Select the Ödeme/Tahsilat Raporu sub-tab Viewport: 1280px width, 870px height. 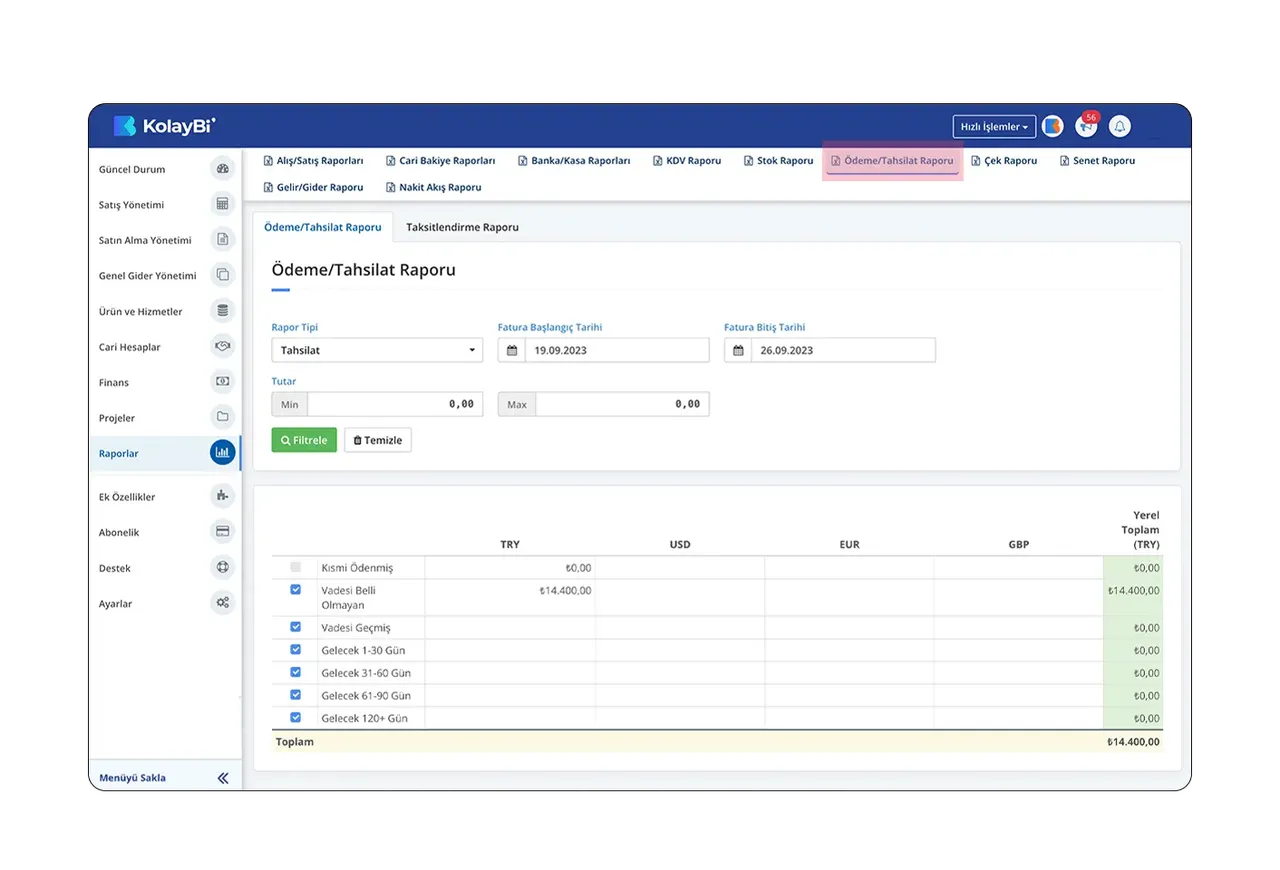[323, 227]
